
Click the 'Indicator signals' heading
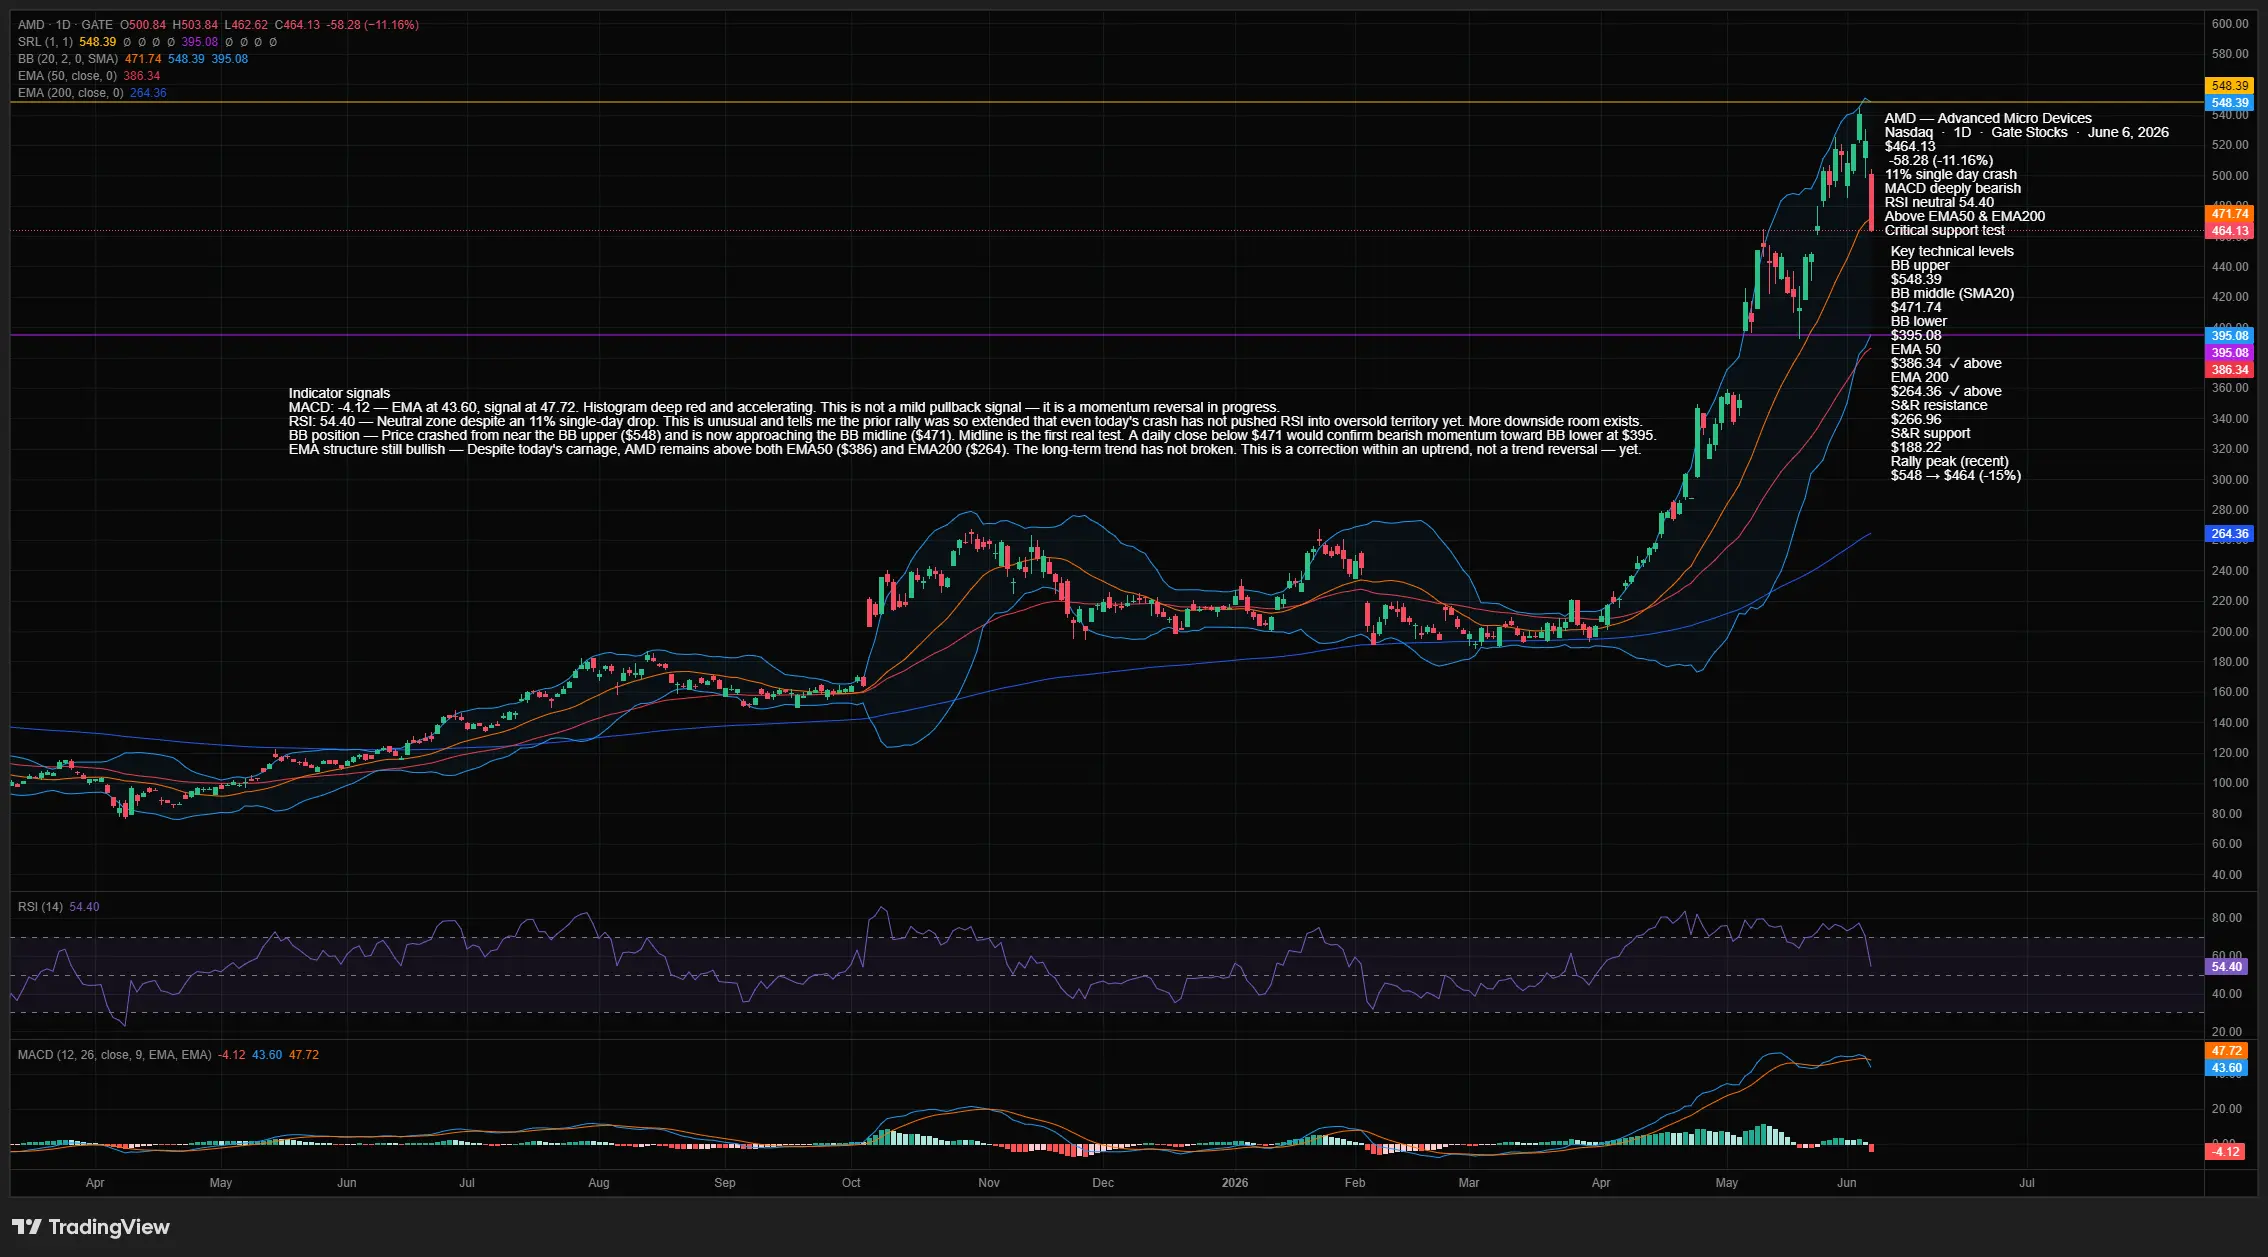pyautogui.click(x=340, y=393)
